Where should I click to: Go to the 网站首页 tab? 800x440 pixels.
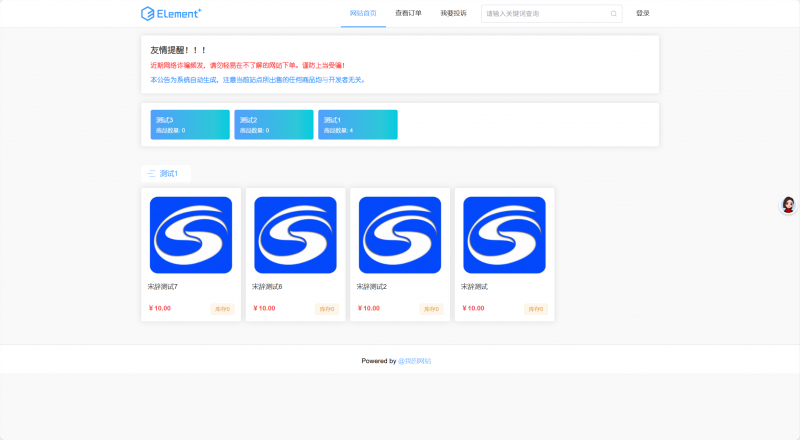coord(364,14)
